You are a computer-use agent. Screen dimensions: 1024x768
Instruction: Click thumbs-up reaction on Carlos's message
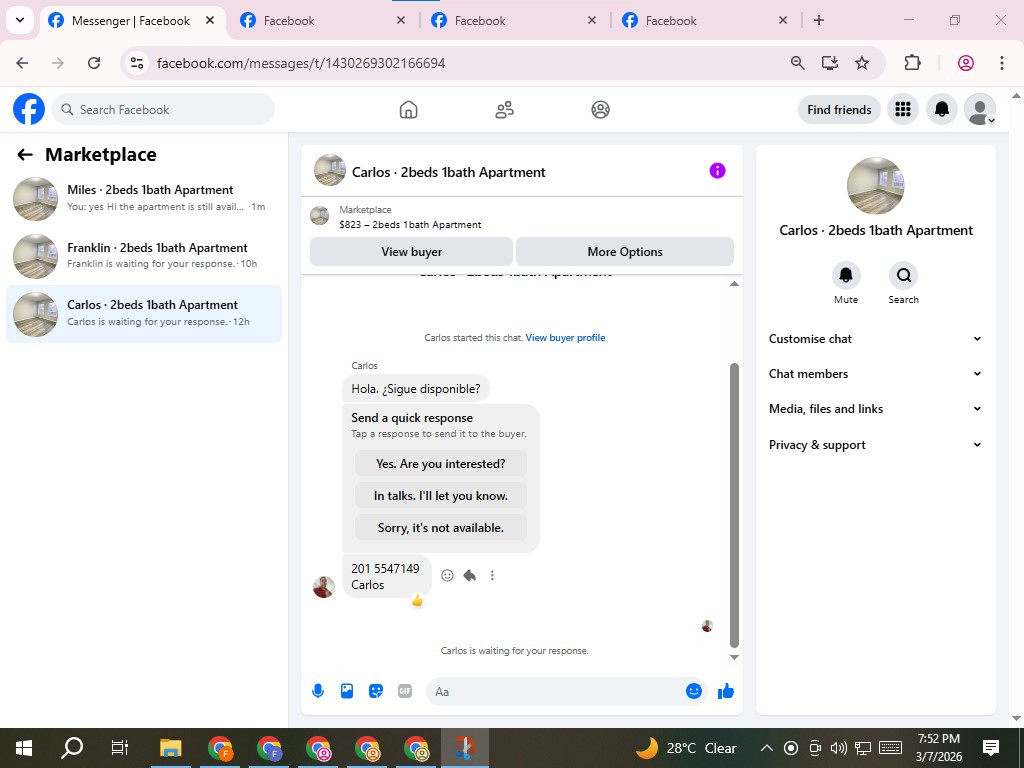coord(417,600)
